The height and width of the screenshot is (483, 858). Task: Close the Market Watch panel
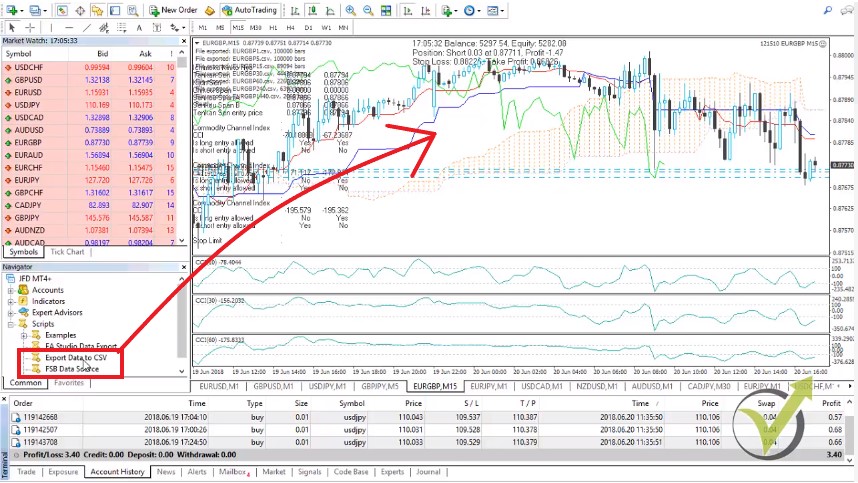click(x=184, y=42)
